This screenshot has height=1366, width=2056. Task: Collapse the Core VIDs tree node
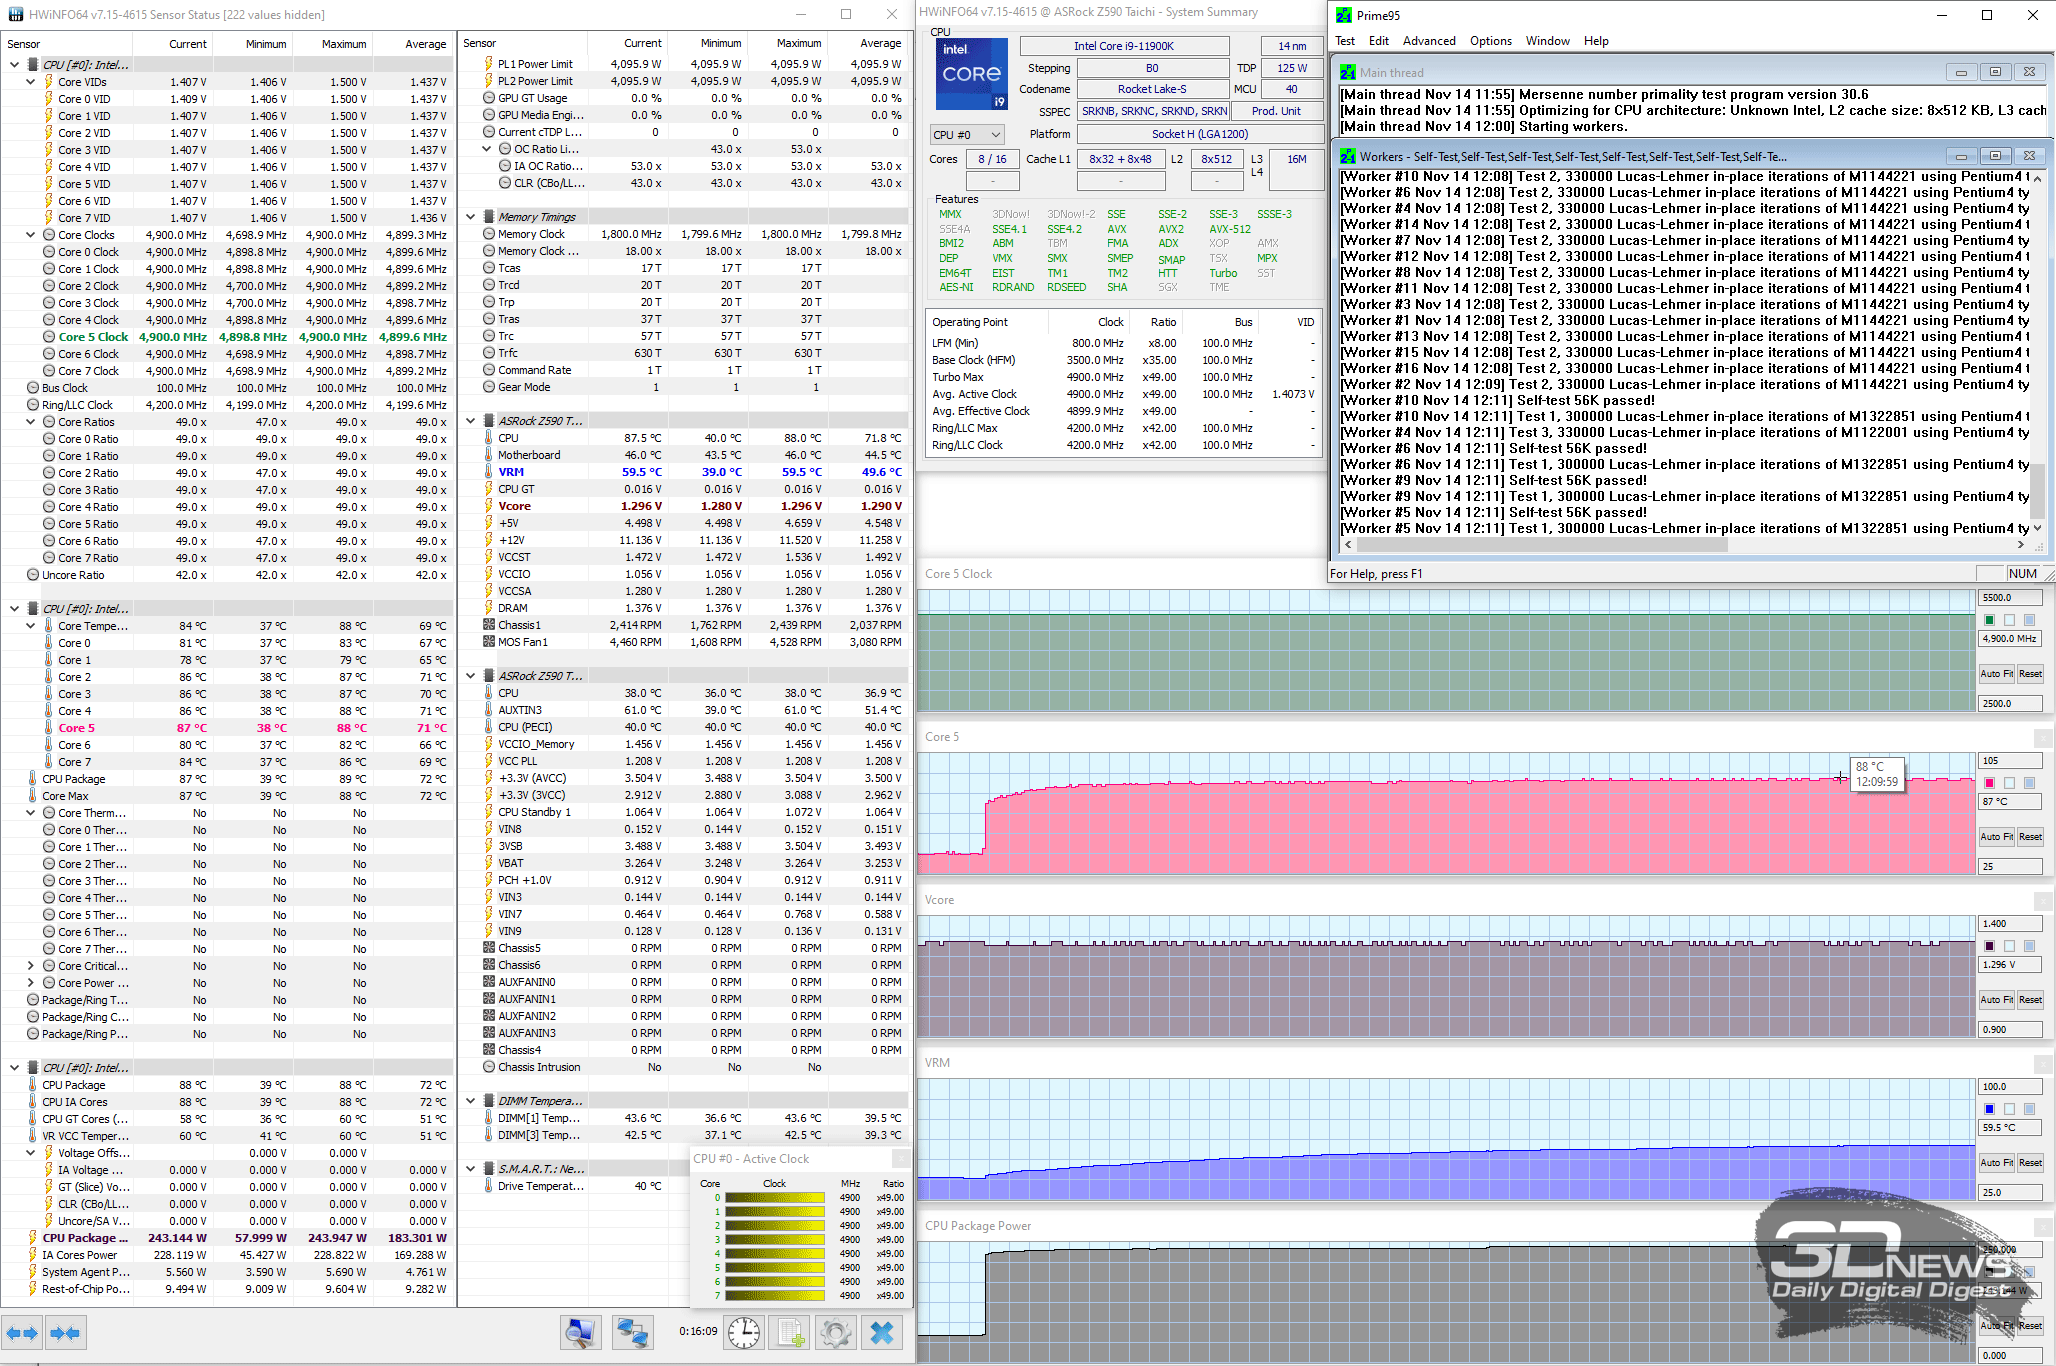(x=31, y=82)
